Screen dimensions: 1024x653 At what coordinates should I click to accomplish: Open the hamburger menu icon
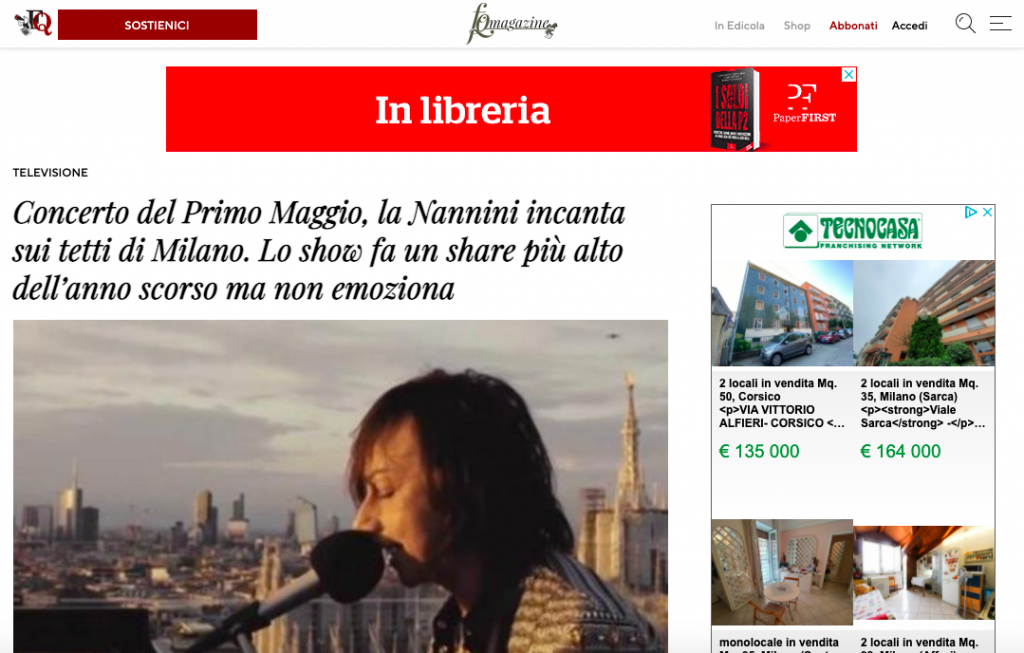coord(1000,24)
